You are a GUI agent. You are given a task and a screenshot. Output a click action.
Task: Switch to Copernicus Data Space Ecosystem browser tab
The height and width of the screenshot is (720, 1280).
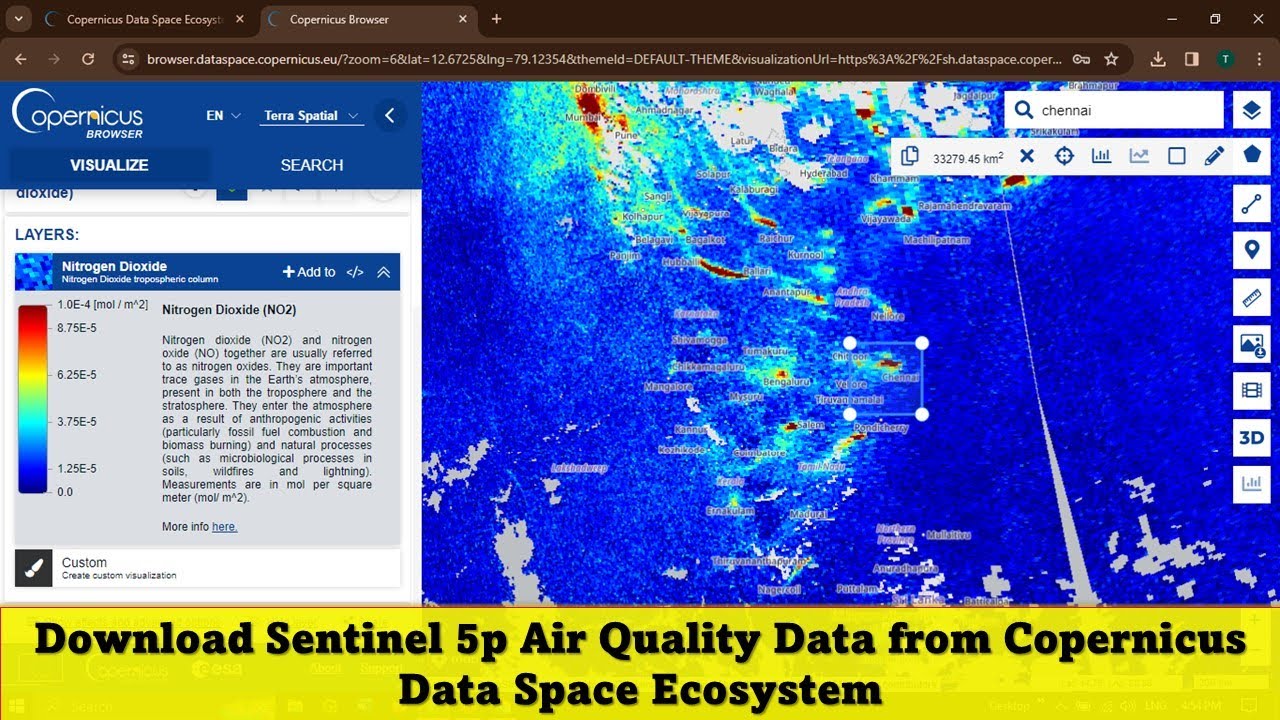click(145, 19)
